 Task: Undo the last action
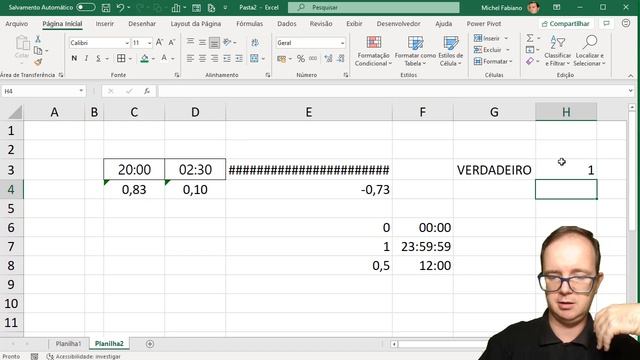(x=120, y=7)
